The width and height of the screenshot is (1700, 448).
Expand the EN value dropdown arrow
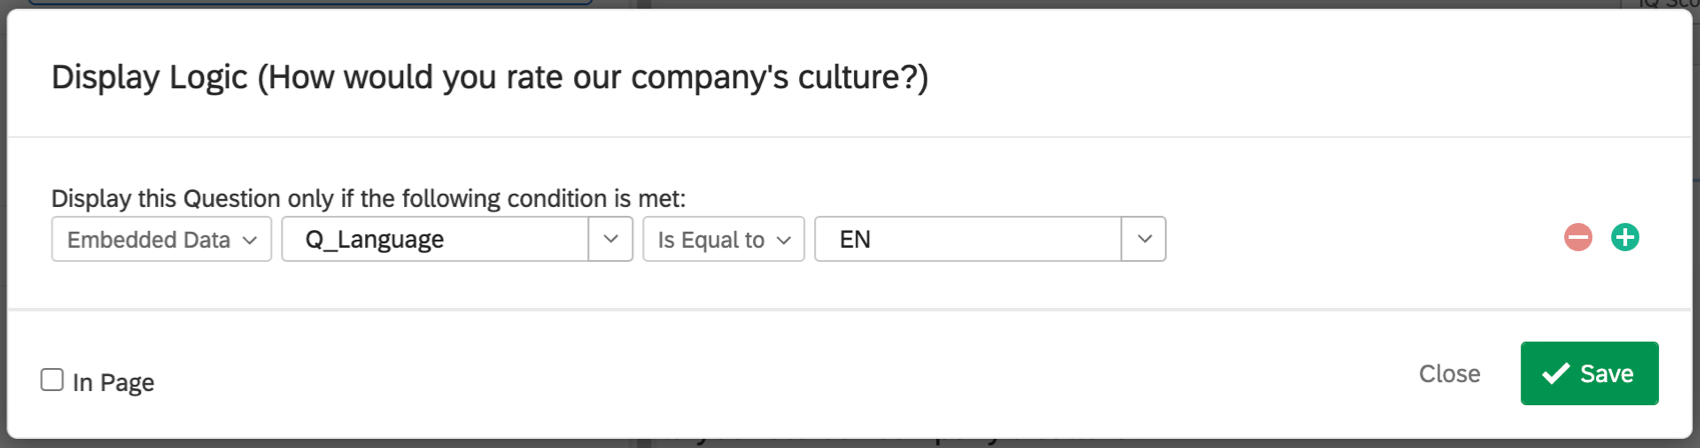[1144, 239]
